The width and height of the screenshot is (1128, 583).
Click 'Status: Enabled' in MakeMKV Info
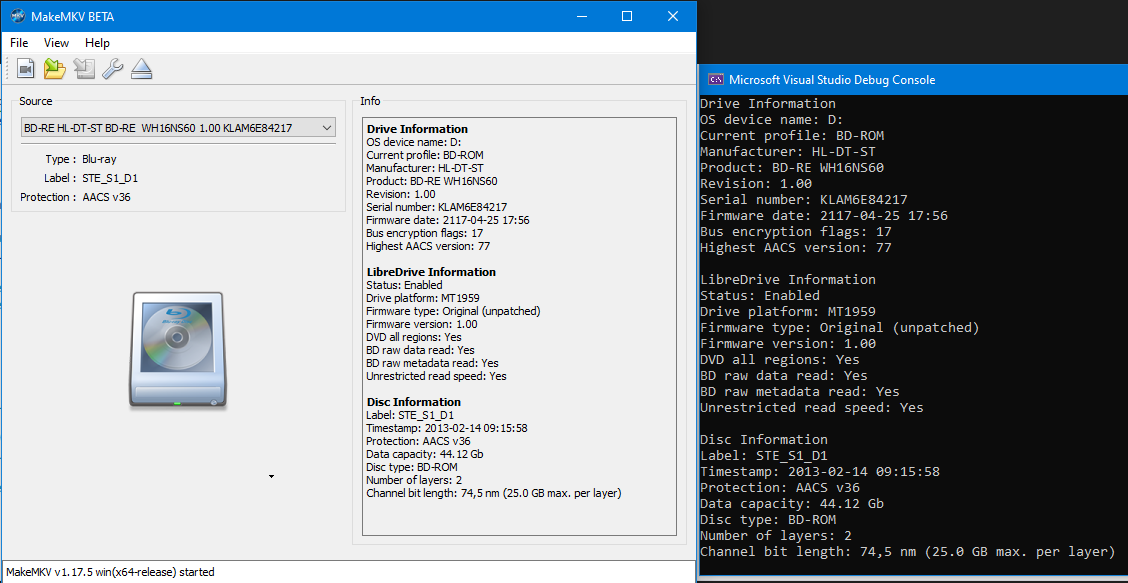pyautogui.click(x=402, y=285)
